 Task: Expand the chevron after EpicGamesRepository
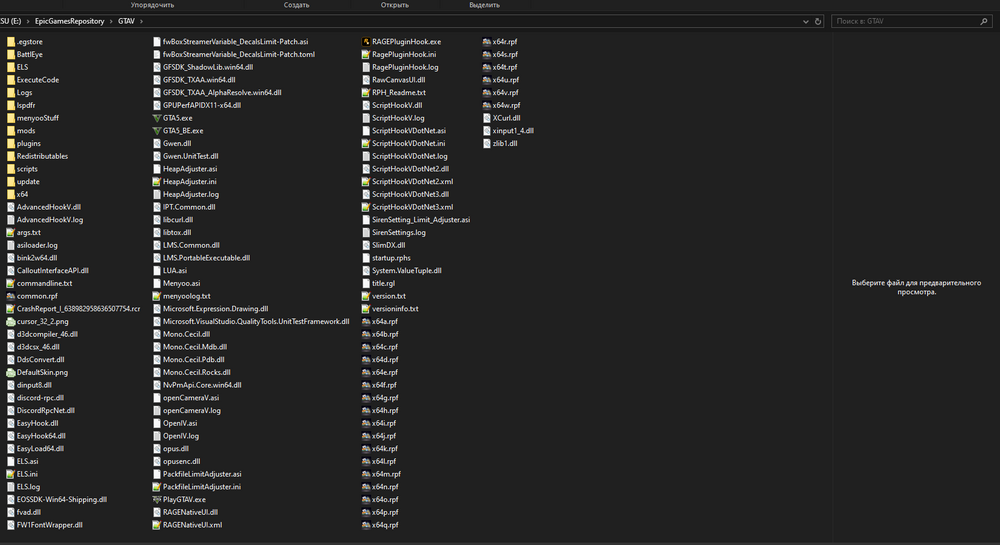[x=111, y=22]
